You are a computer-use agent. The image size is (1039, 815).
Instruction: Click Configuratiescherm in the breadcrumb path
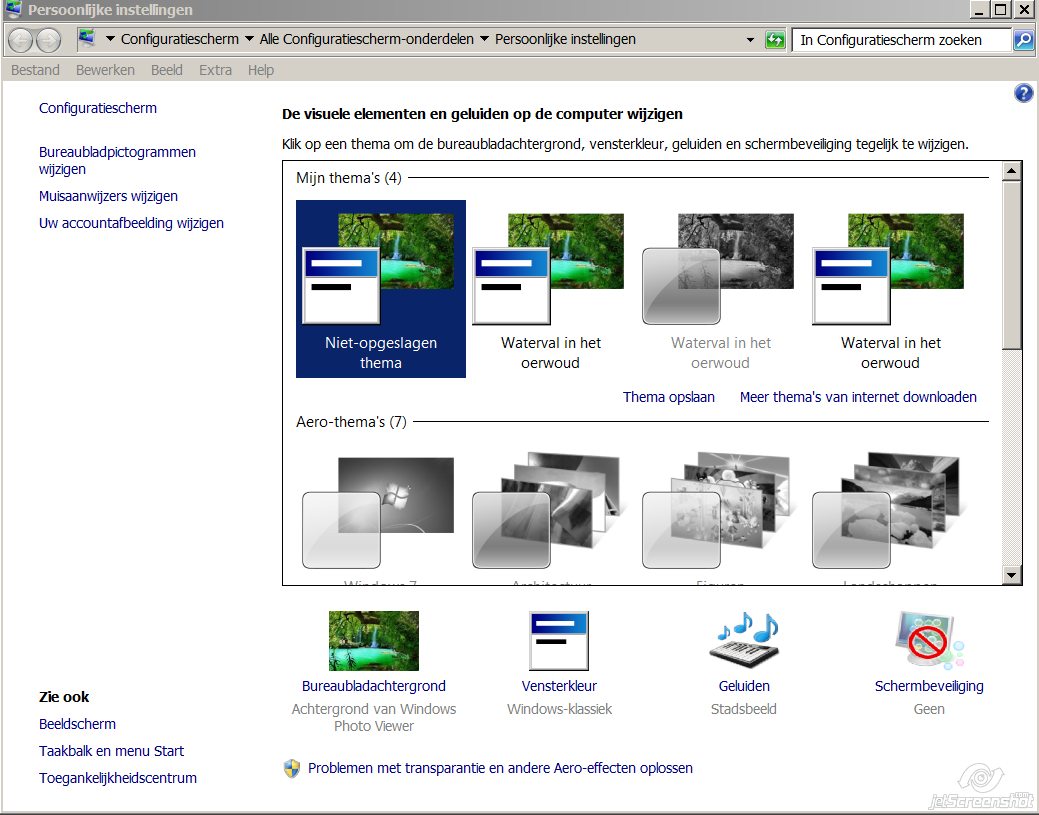pyautogui.click(x=180, y=39)
